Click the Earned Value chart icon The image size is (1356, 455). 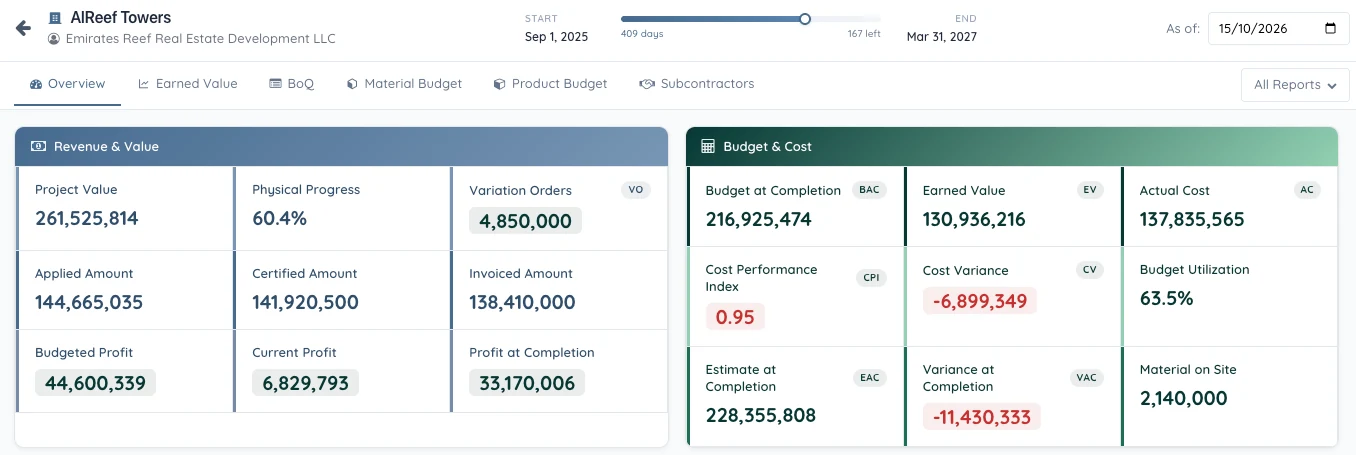[x=144, y=84]
